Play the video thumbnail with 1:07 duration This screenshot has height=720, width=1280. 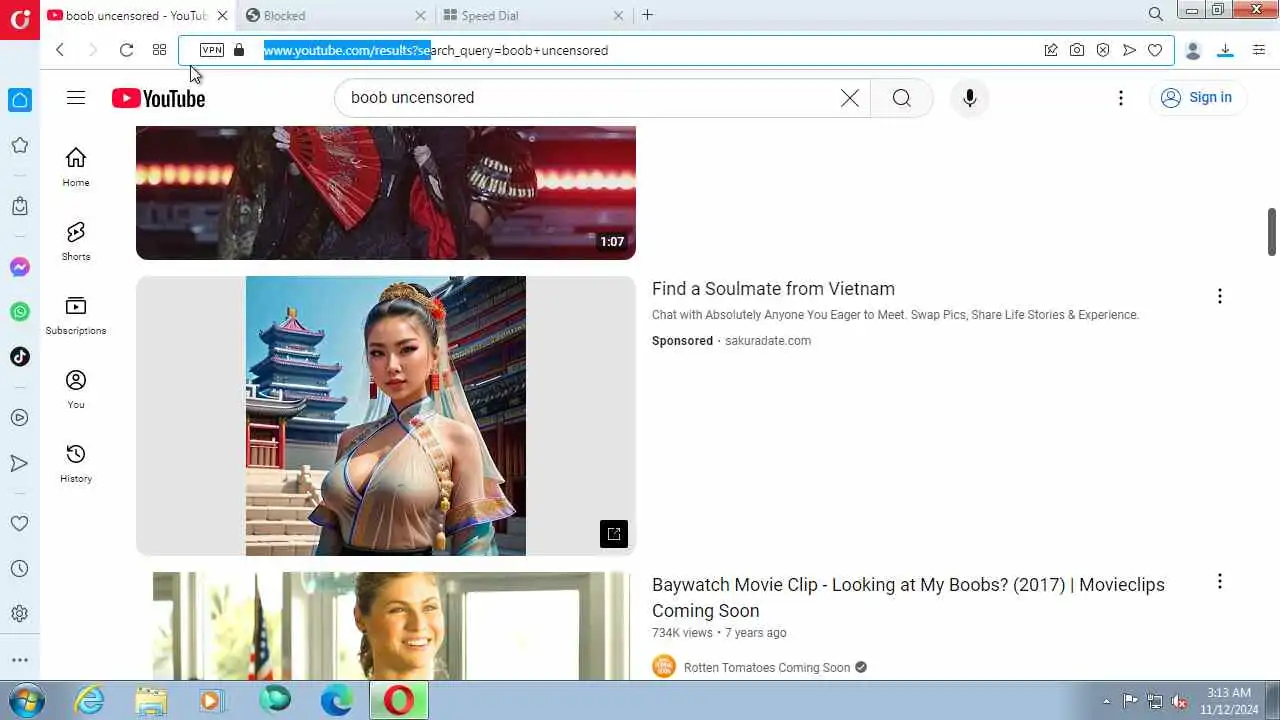386,192
